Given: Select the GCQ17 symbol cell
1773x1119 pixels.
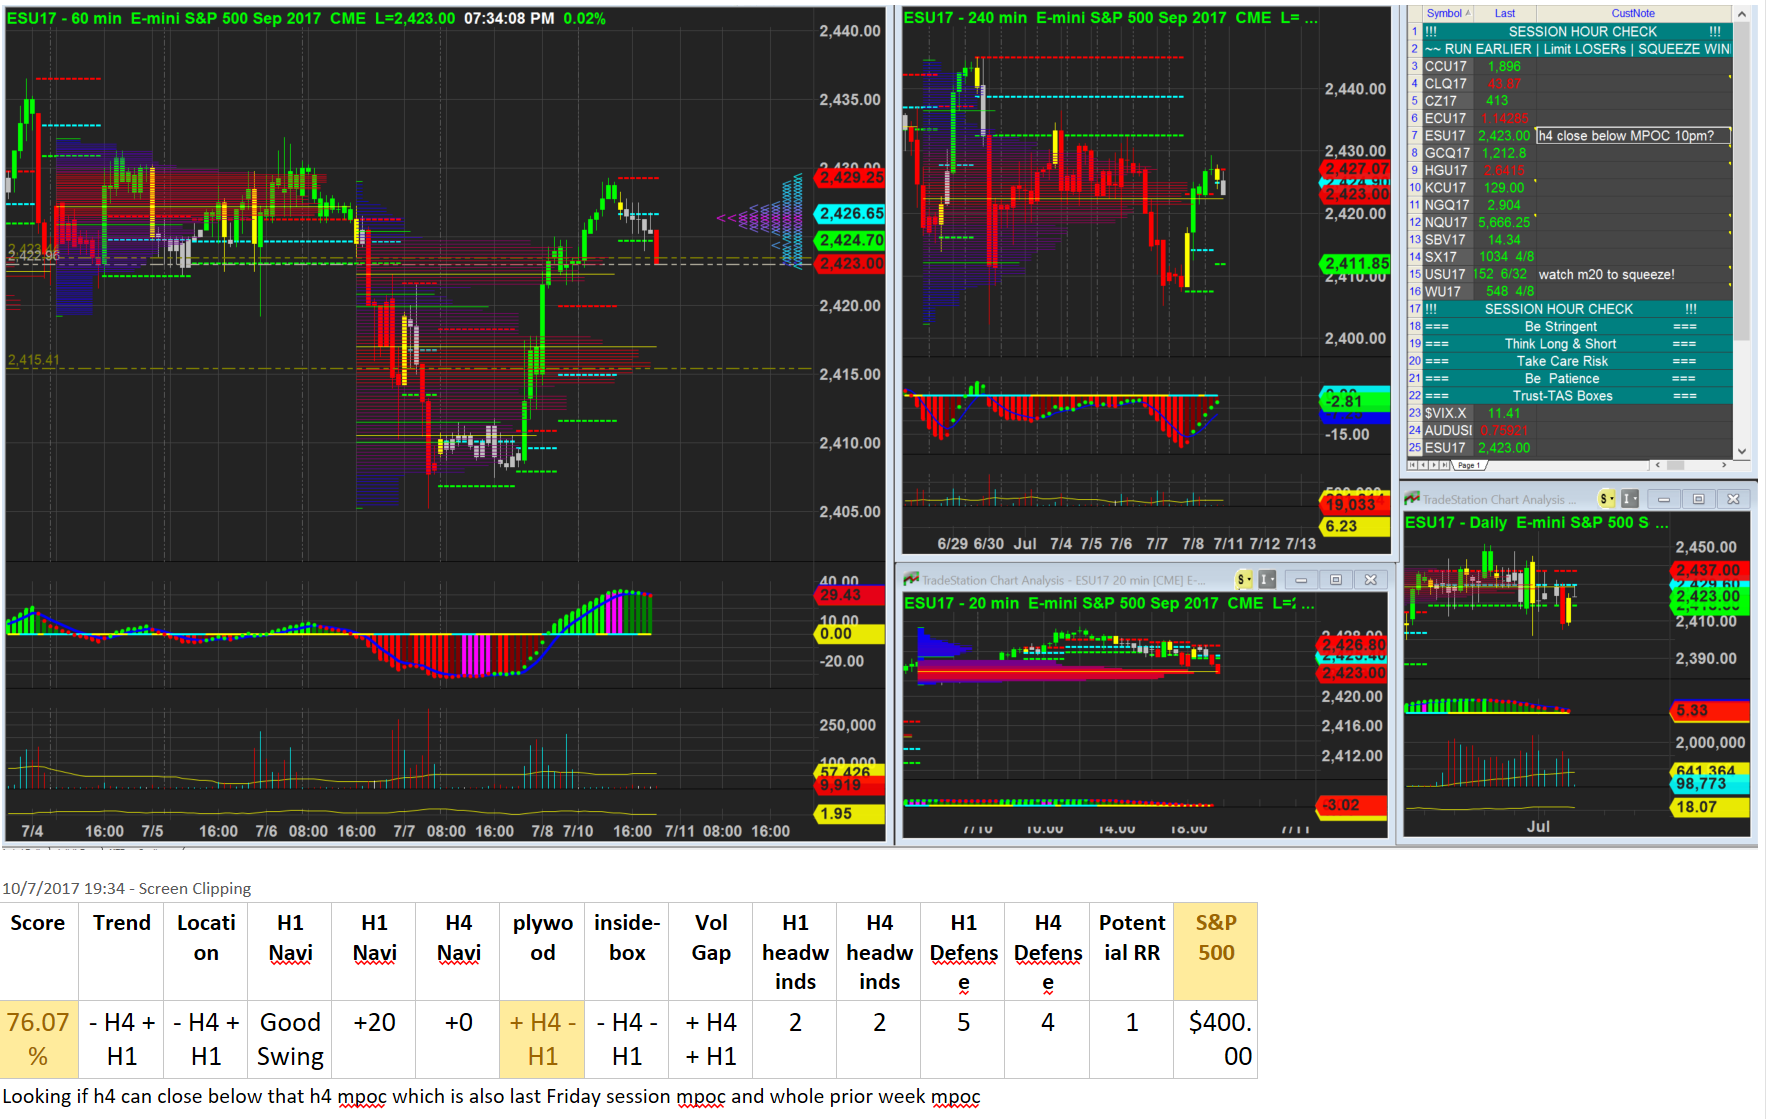Looking at the screenshot, I should point(1448,153).
